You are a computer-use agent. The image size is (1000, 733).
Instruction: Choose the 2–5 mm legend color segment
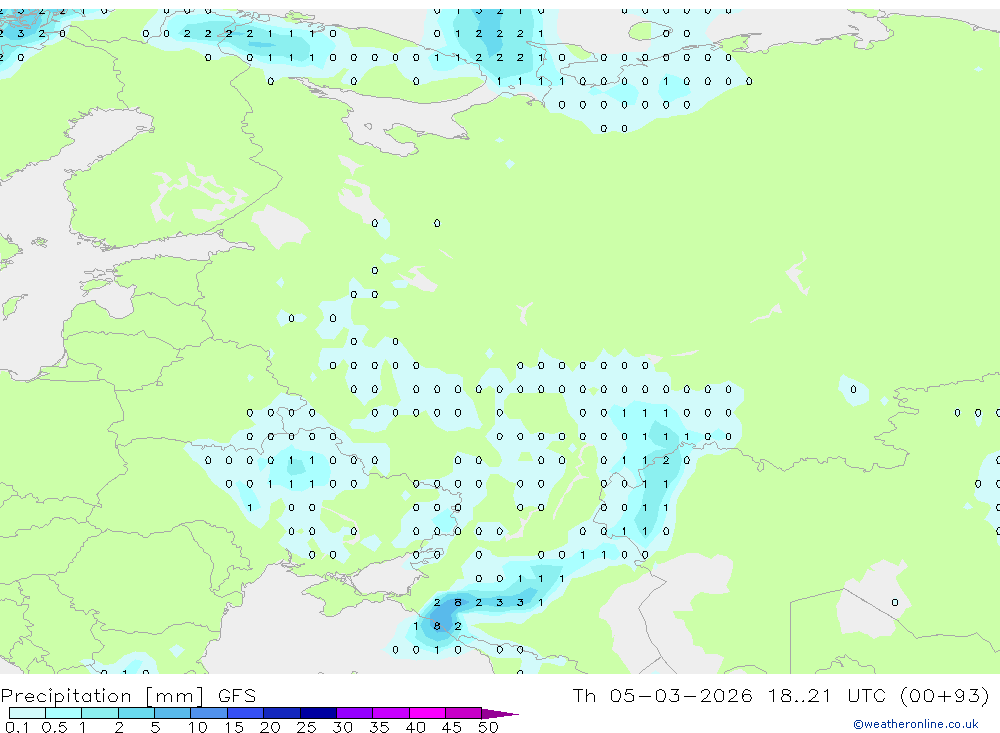click(x=136, y=713)
